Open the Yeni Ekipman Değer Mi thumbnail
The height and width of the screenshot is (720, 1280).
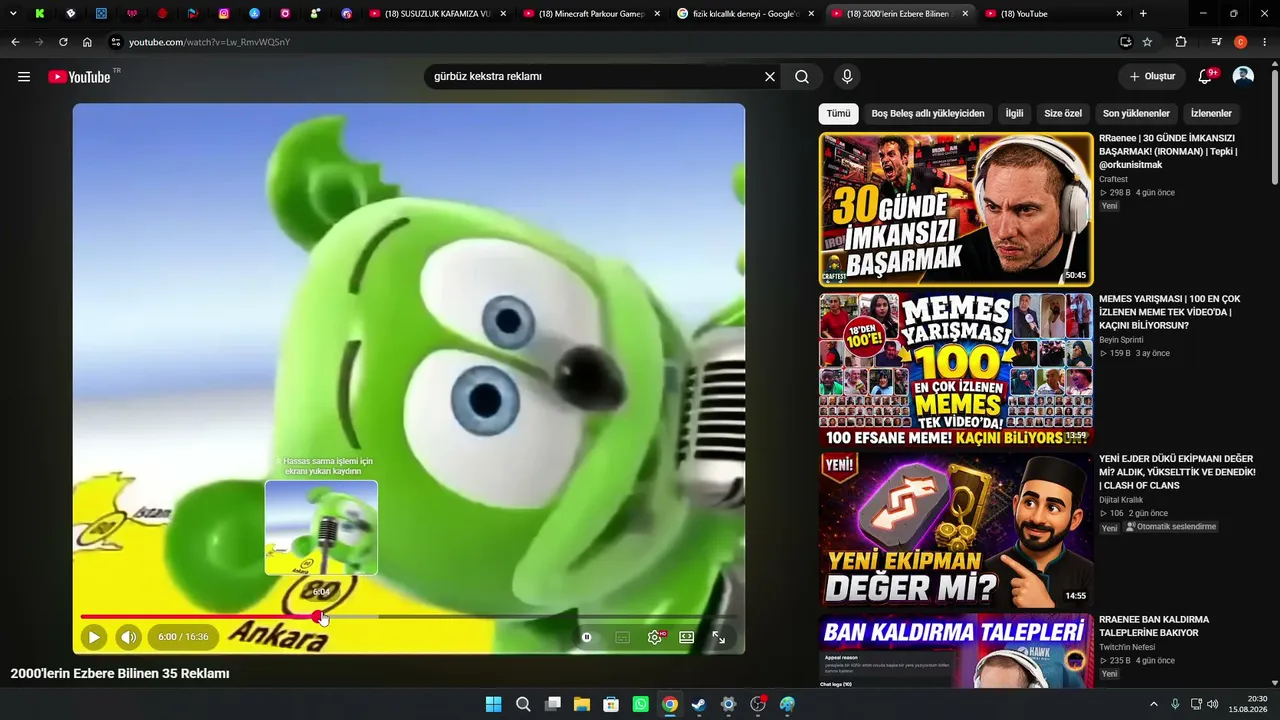pos(956,530)
